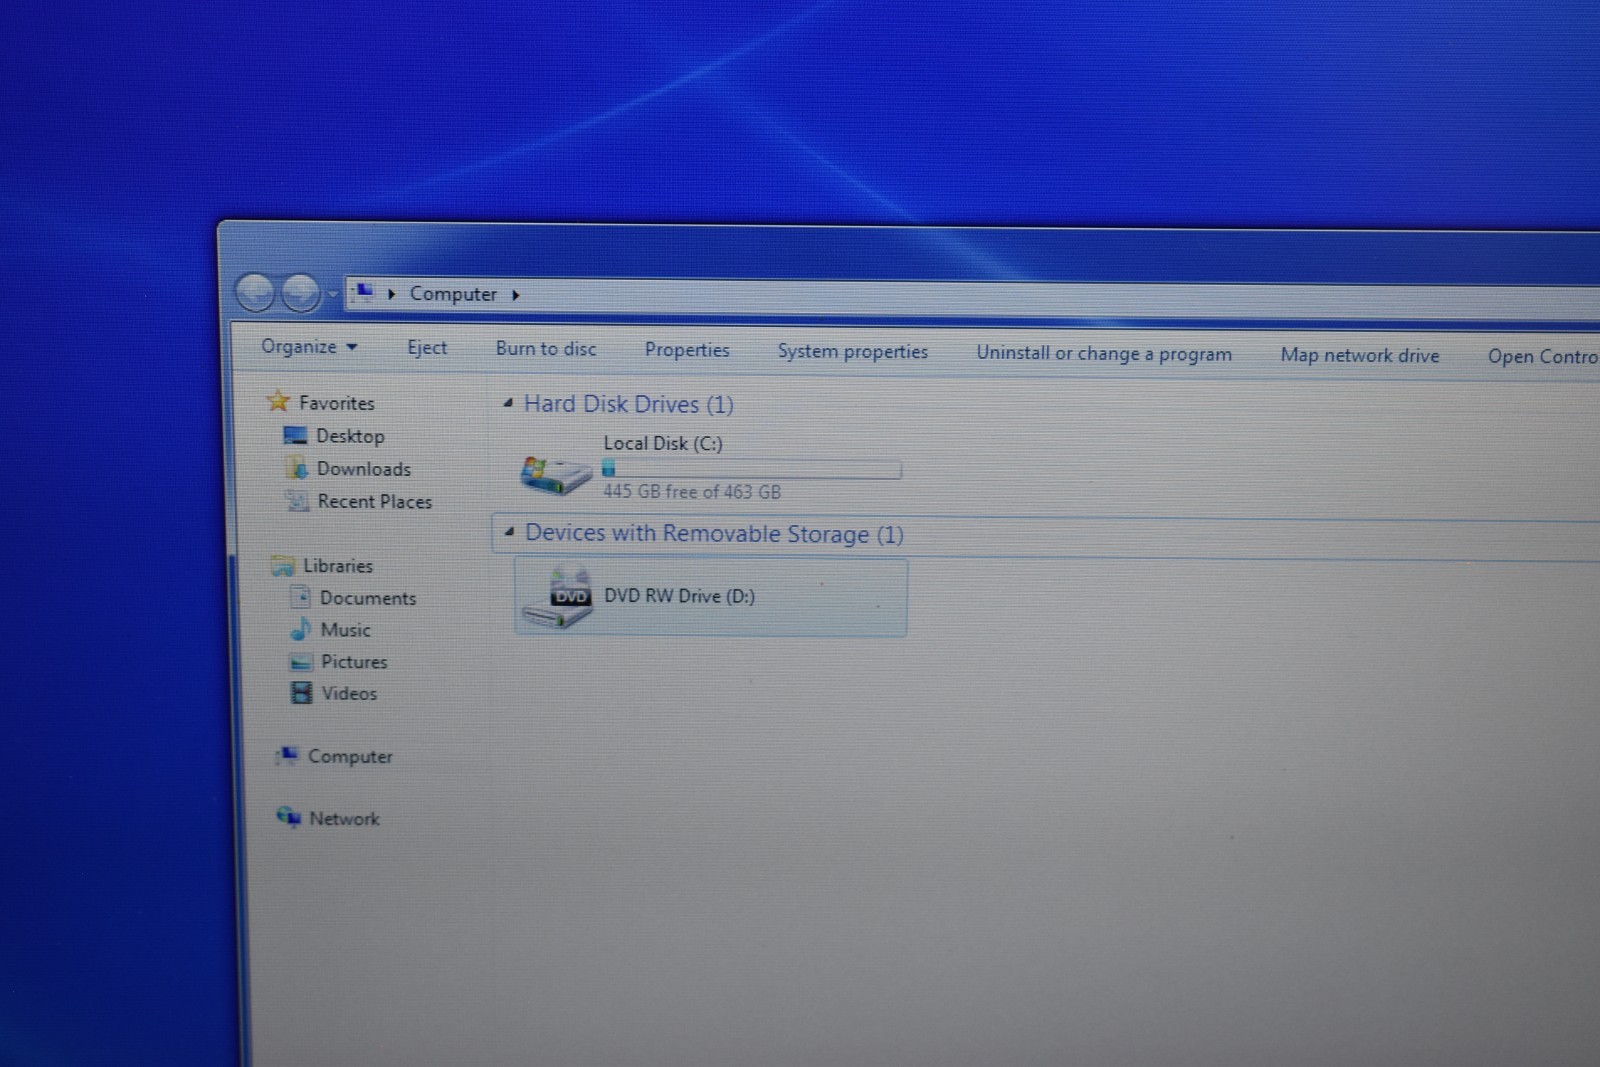Click the 445 GB free of 463 GB text
Image resolution: width=1600 pixels, height=1067 pixels.
[x=692, y=492]
